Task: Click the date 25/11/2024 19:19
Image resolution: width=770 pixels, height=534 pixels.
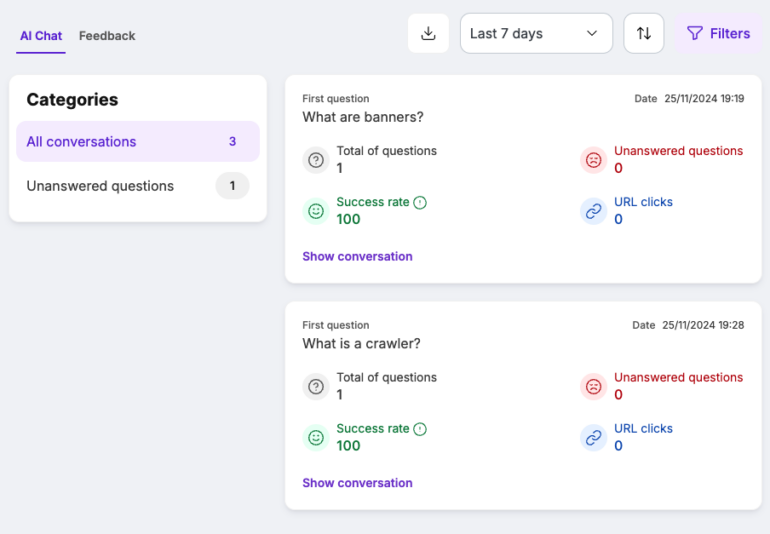Action: 704,98
